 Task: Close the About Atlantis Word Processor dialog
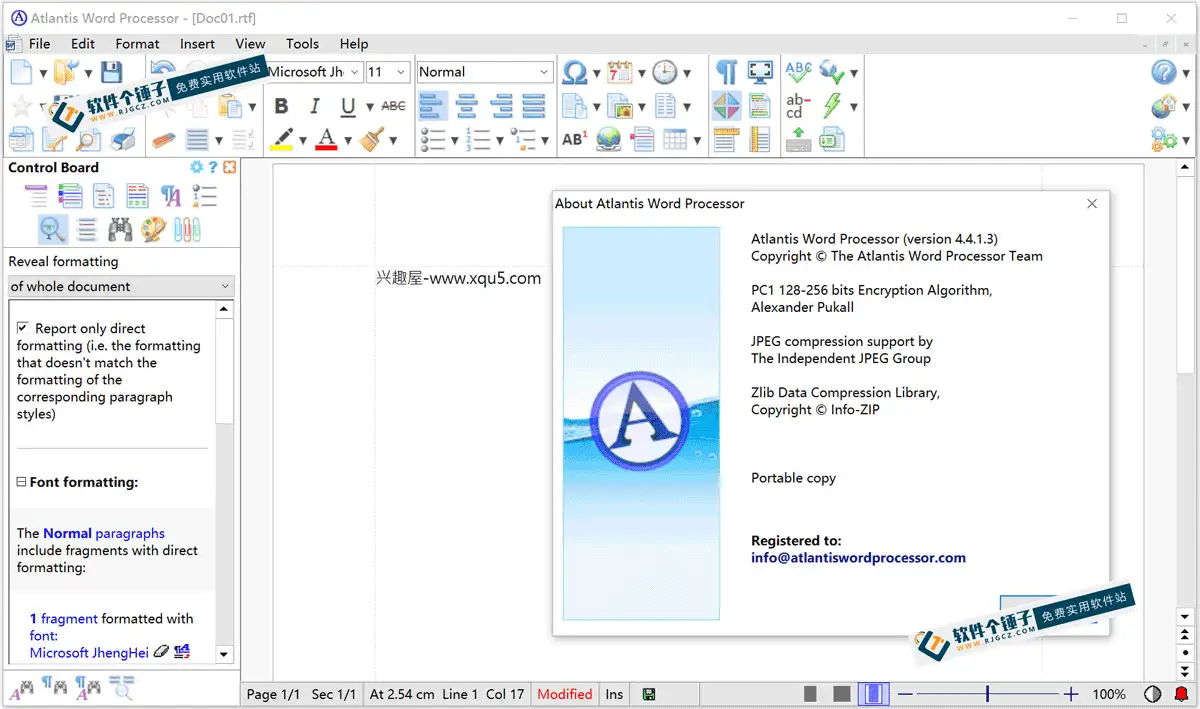1092,203
